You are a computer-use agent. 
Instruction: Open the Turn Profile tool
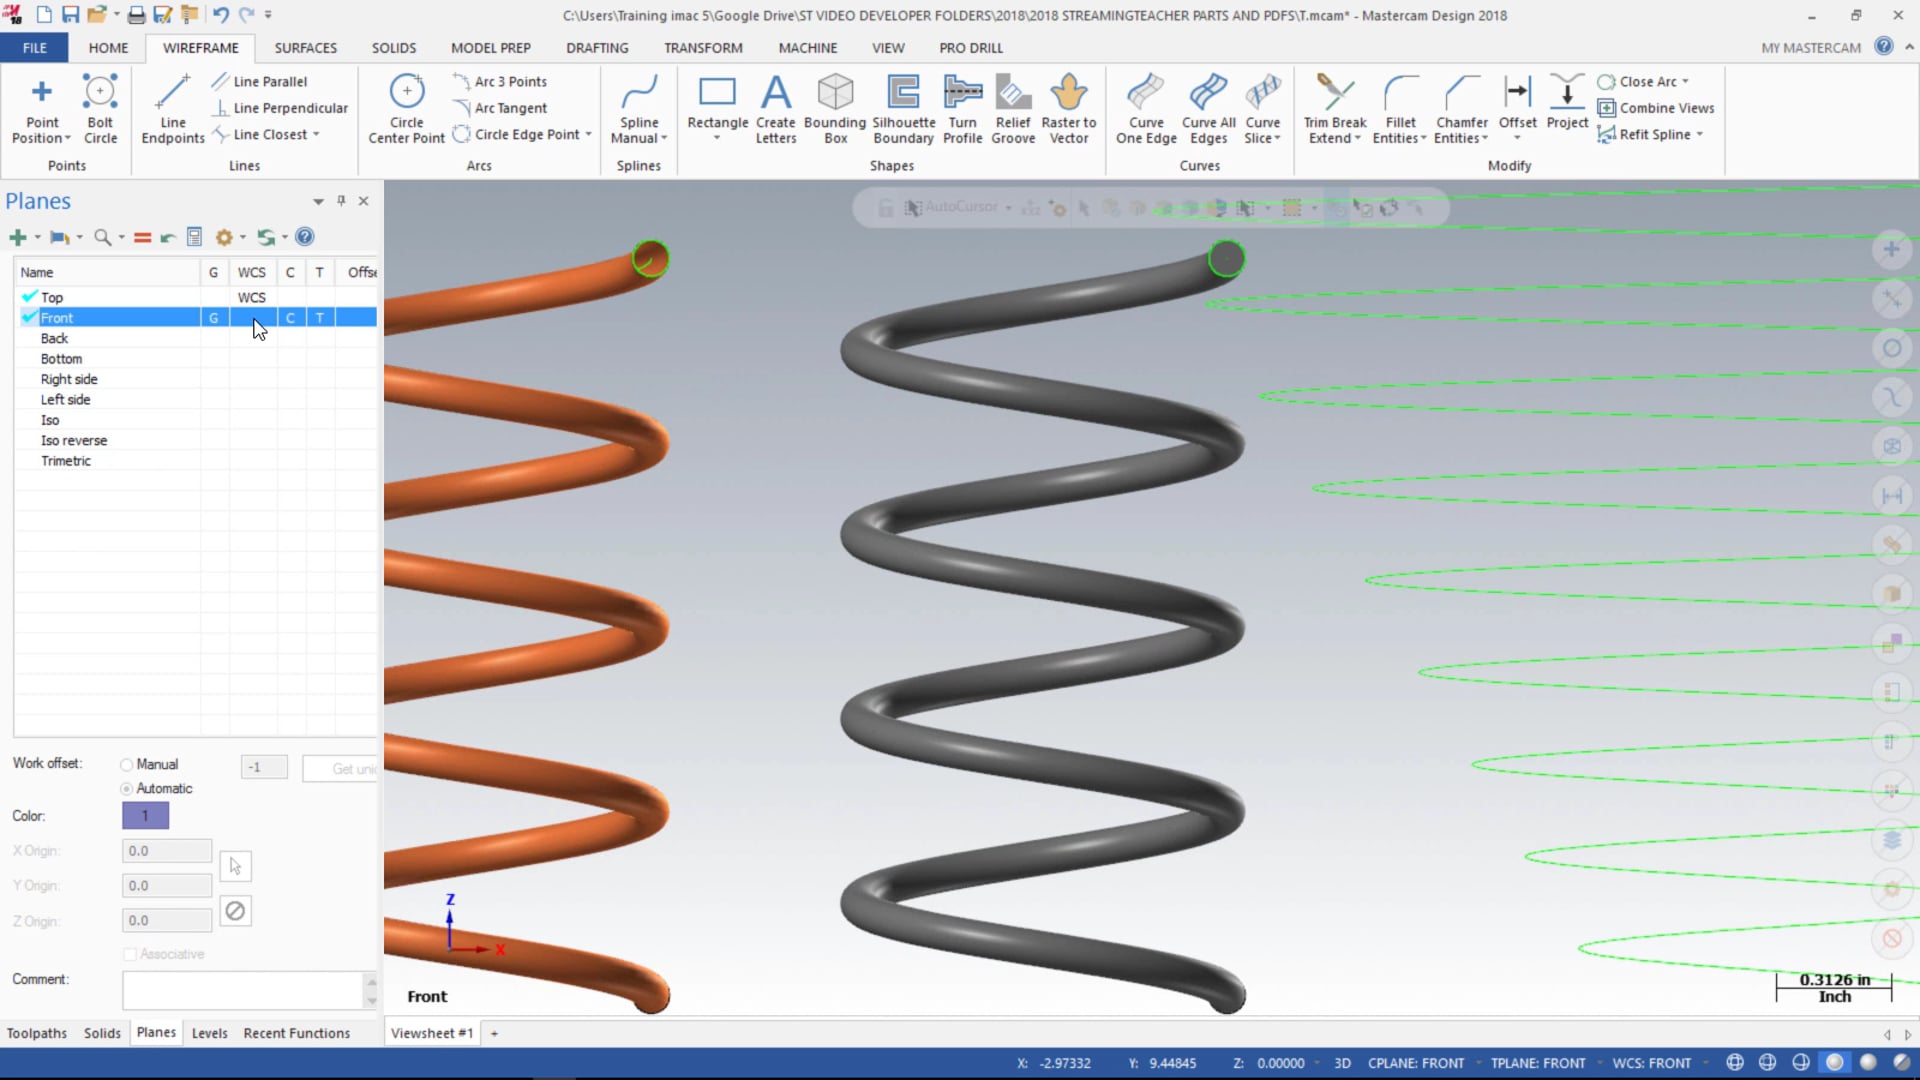click(x=962, y=108)
